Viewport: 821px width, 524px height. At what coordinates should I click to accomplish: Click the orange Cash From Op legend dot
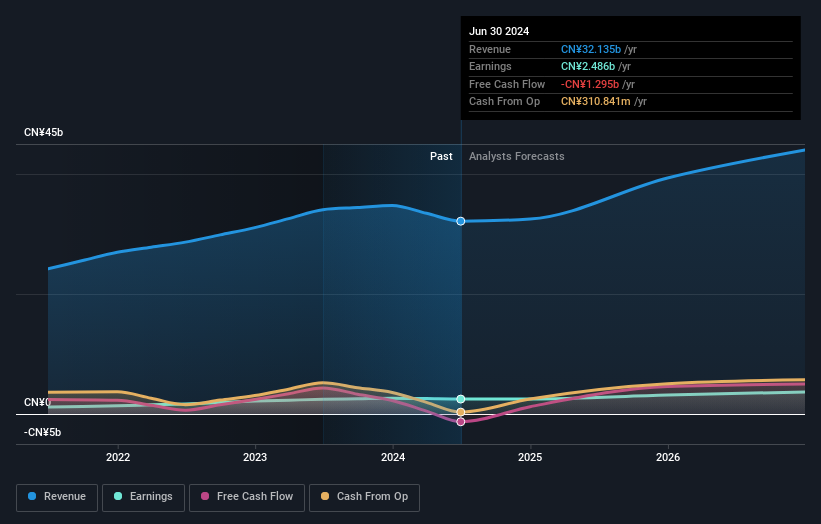pos(325,496)
